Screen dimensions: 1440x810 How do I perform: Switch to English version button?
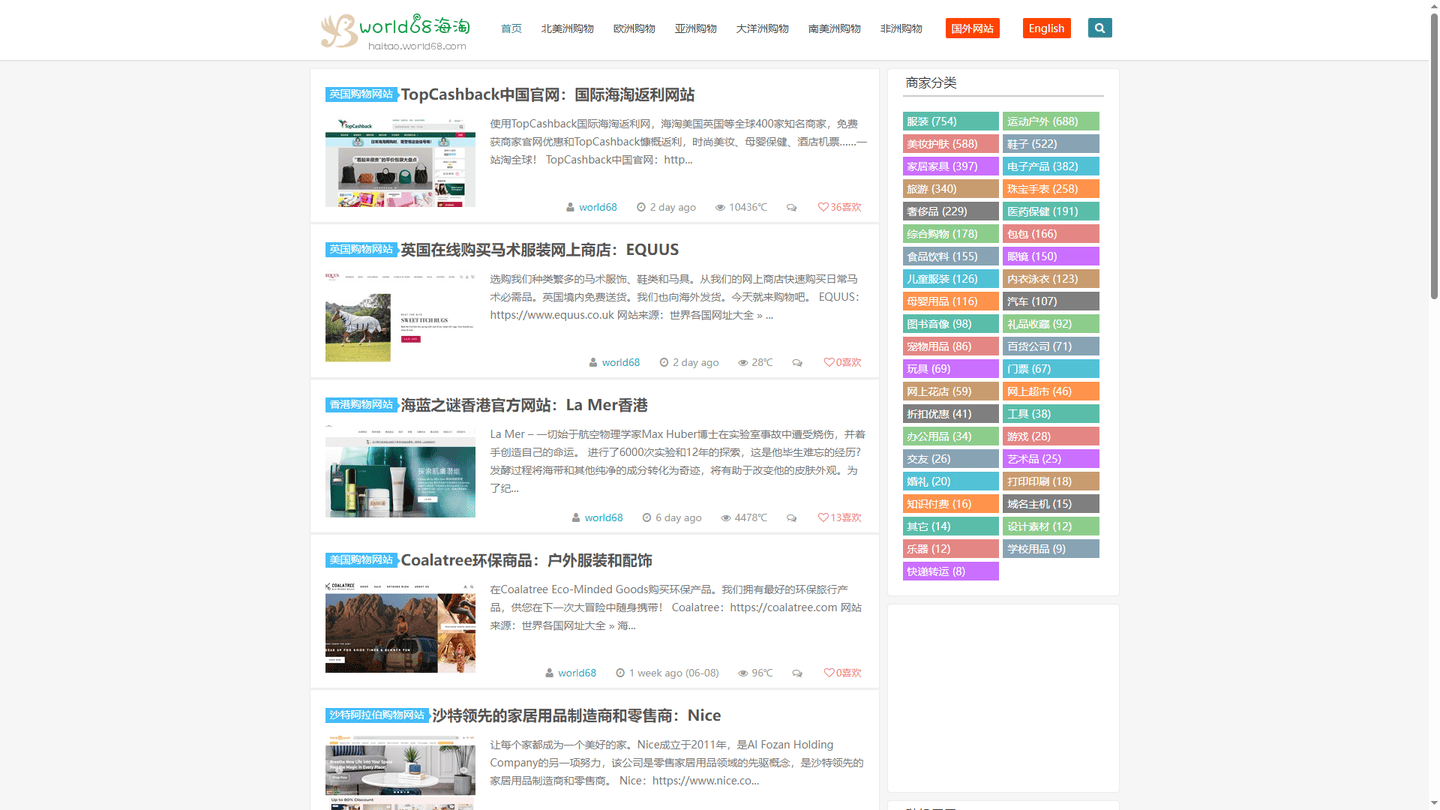(1046, 28)
